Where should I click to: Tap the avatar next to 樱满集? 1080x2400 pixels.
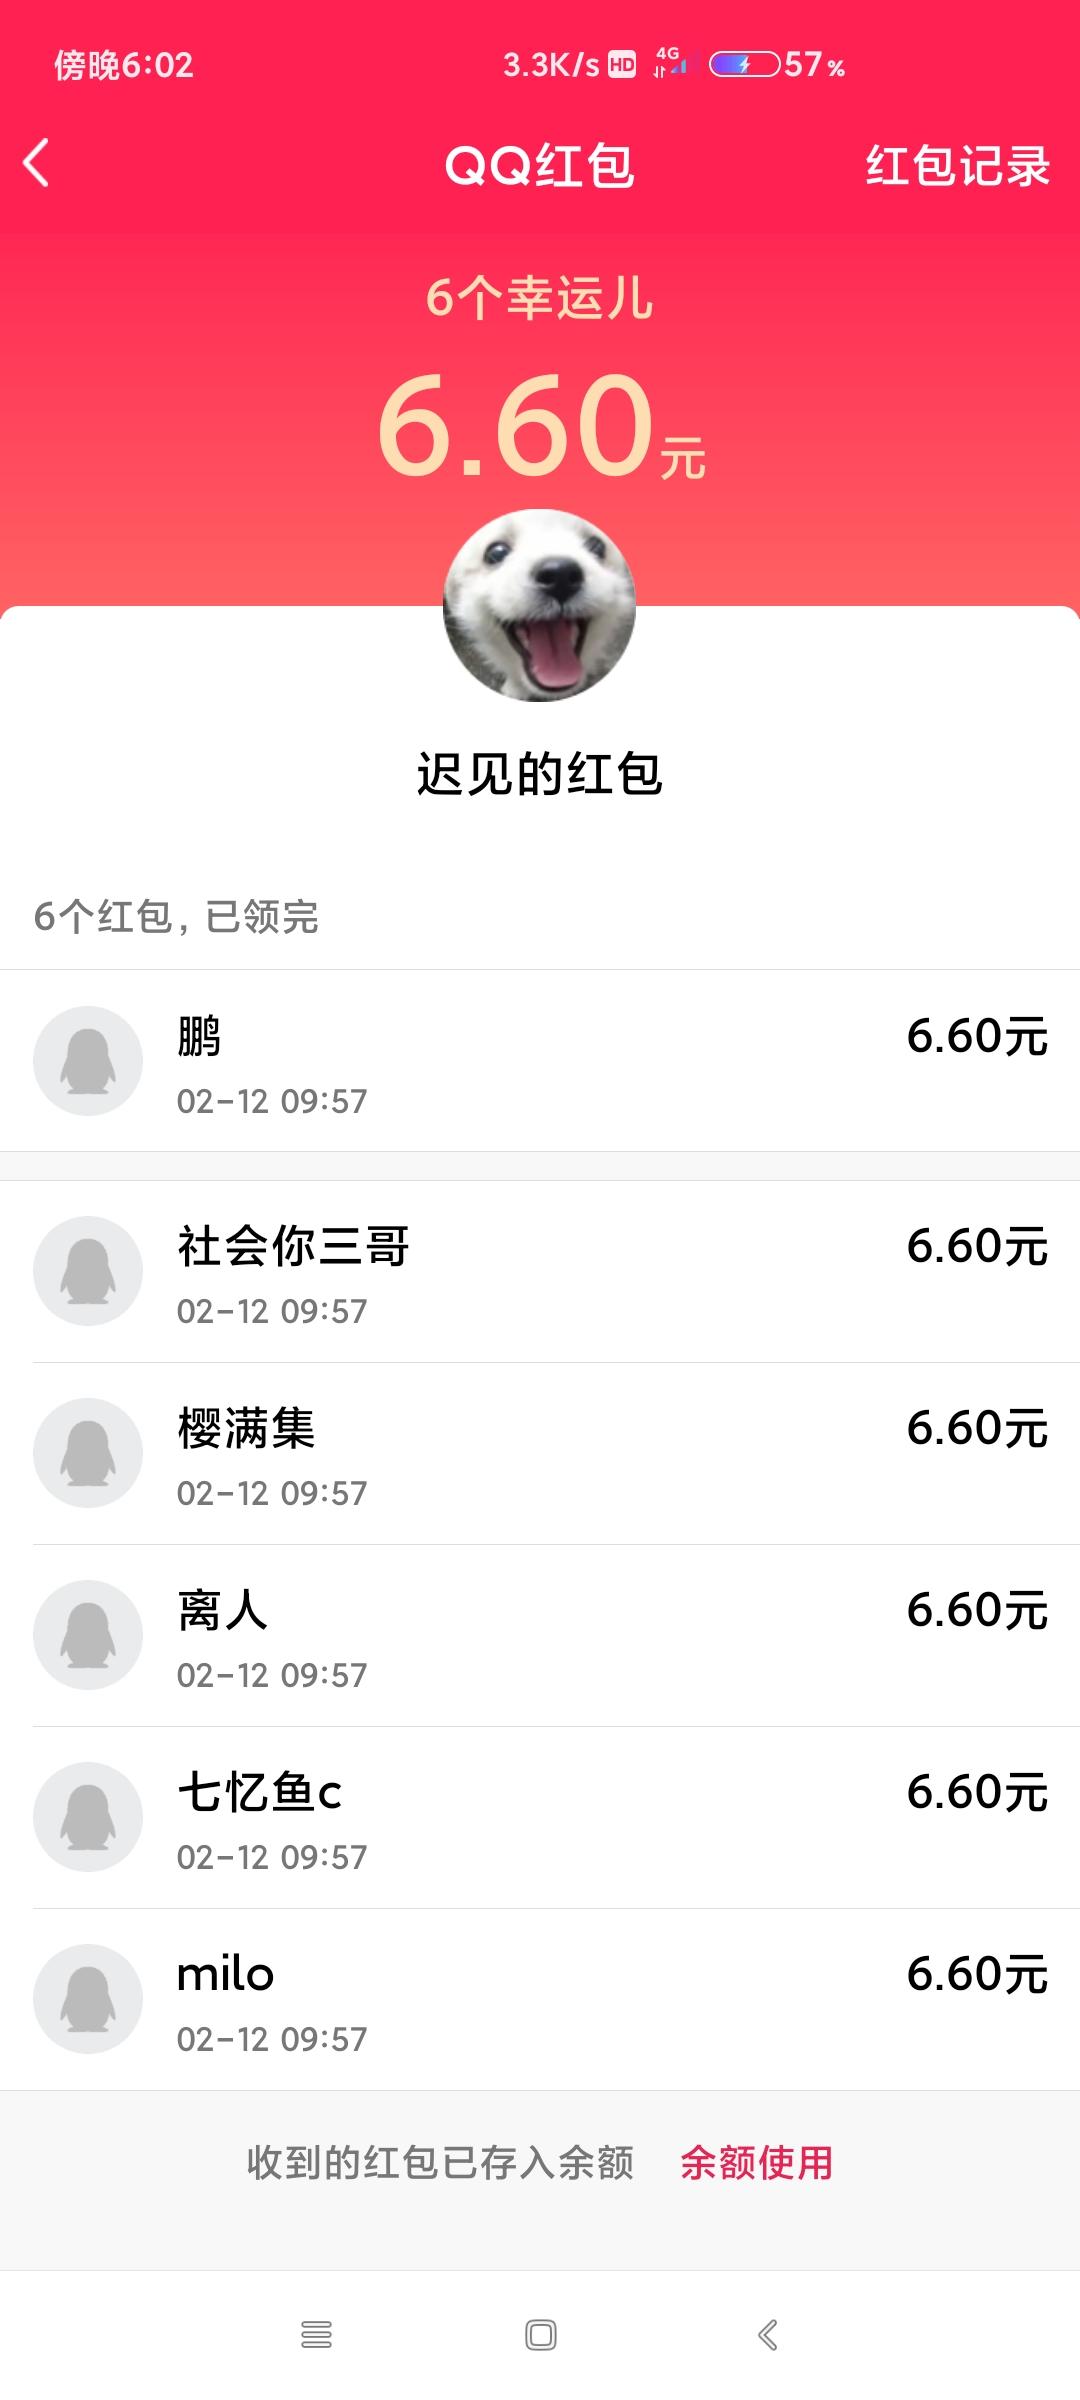[x=88, y=1452]
